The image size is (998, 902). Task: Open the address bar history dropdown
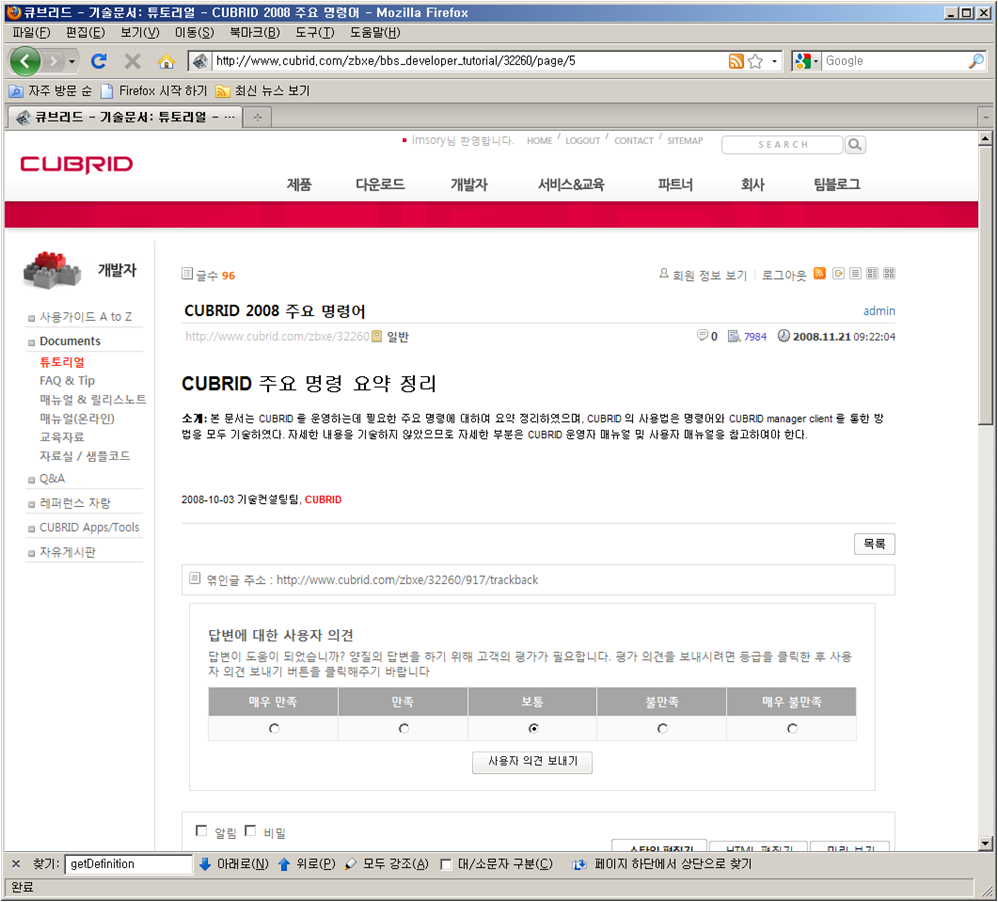[x=774, y=61]
